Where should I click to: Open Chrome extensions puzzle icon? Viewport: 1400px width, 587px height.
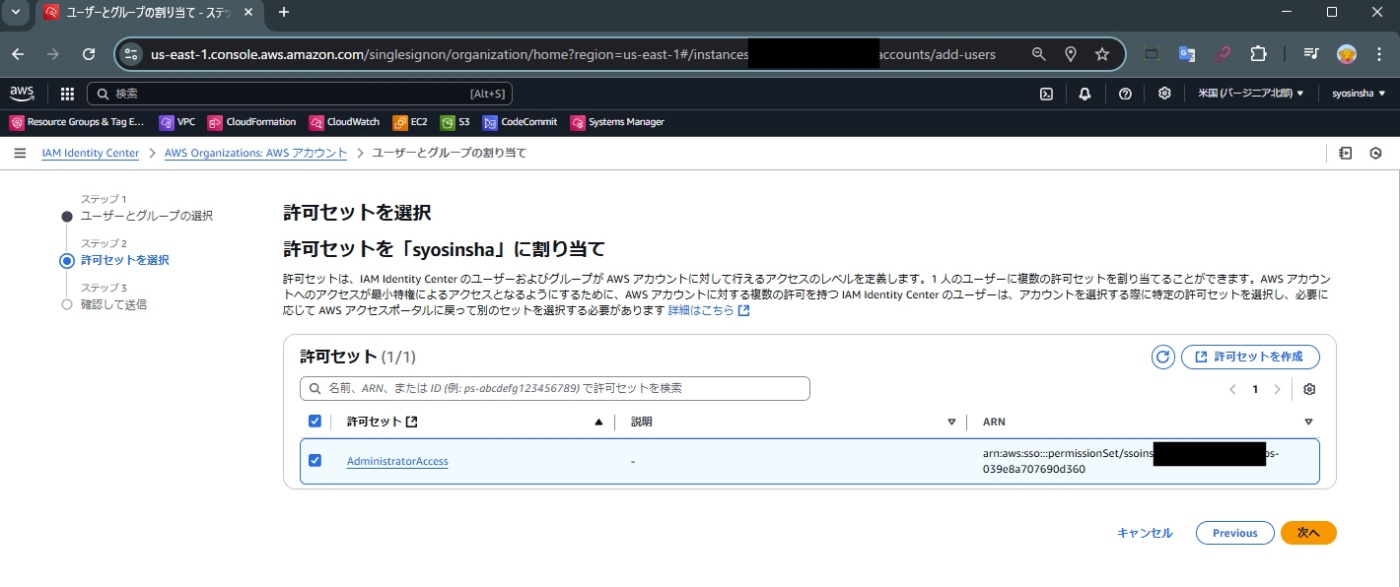coord(1259,54)
